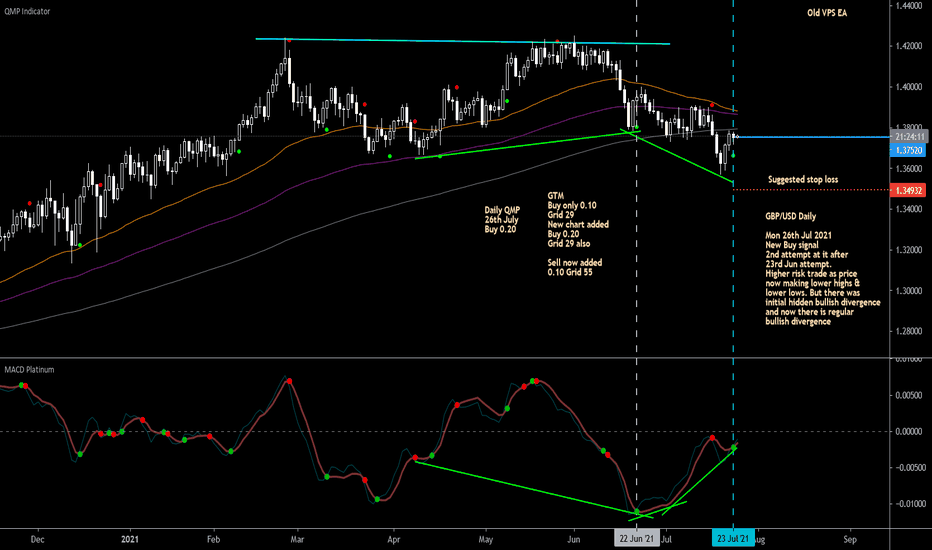Image resolution: width=932 pixels, height=550 pixels.
Task: Click the Dec label on time axis
Action: [37, 539]
